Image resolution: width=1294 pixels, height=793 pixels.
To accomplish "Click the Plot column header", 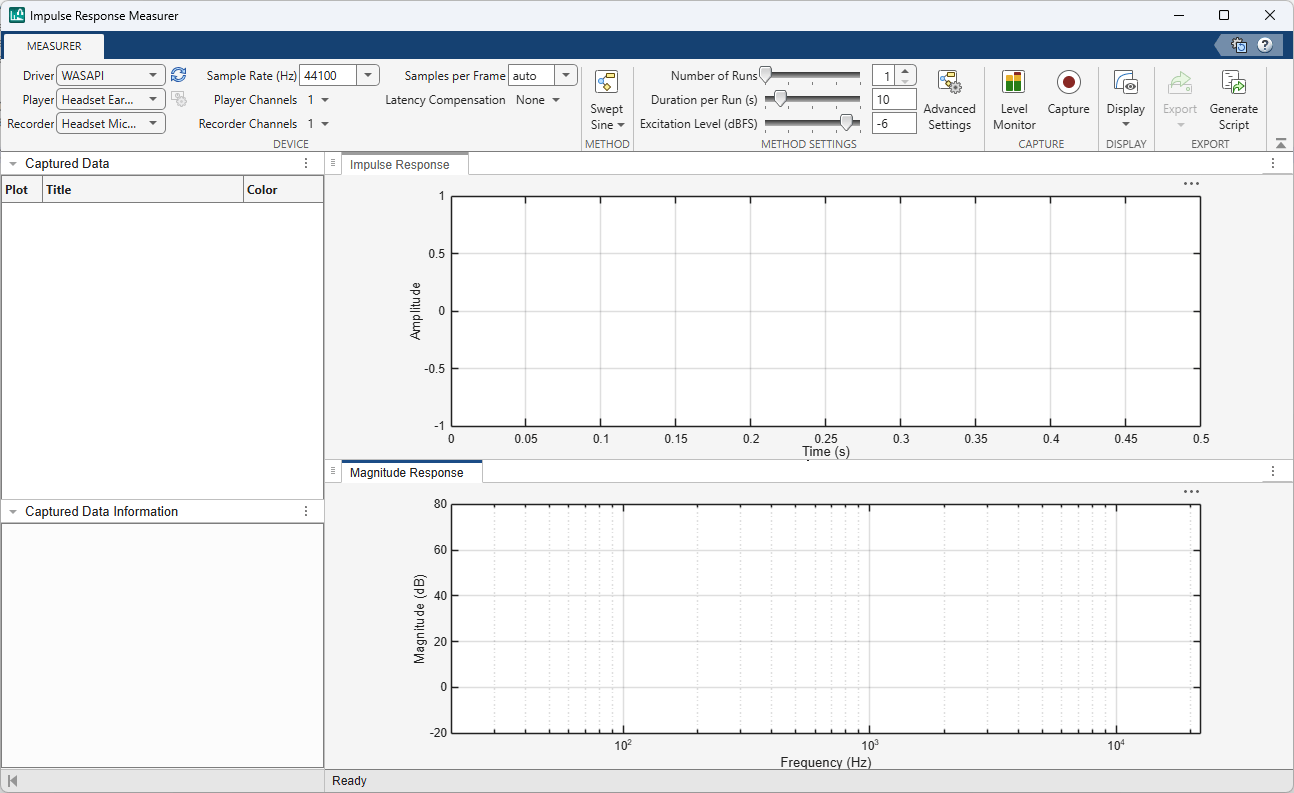I will click(x=22, y=189).
